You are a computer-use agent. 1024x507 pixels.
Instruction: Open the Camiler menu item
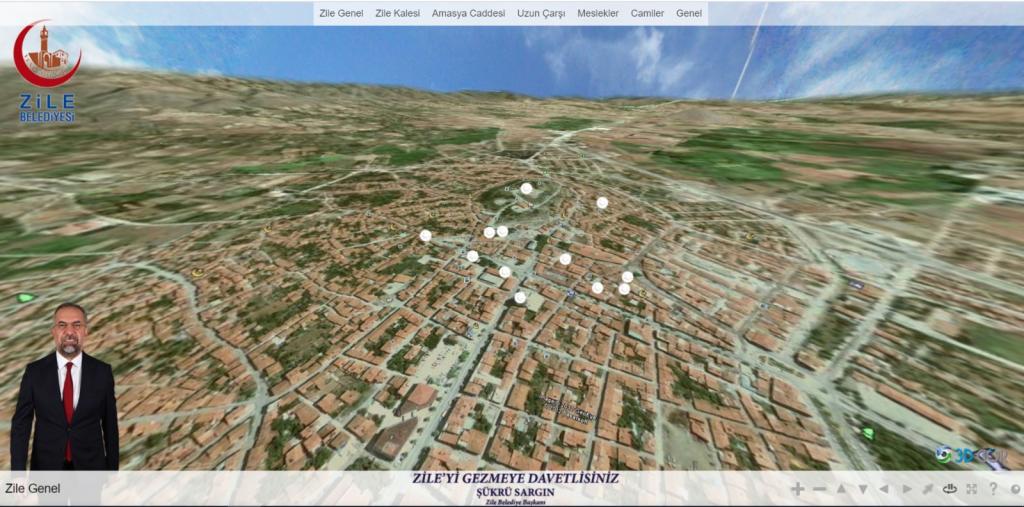pyautogui.click(x=647, y=13)
